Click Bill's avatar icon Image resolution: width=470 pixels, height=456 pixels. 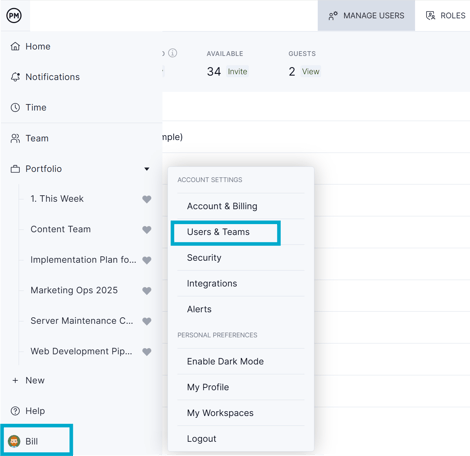(x=14, y=441)
